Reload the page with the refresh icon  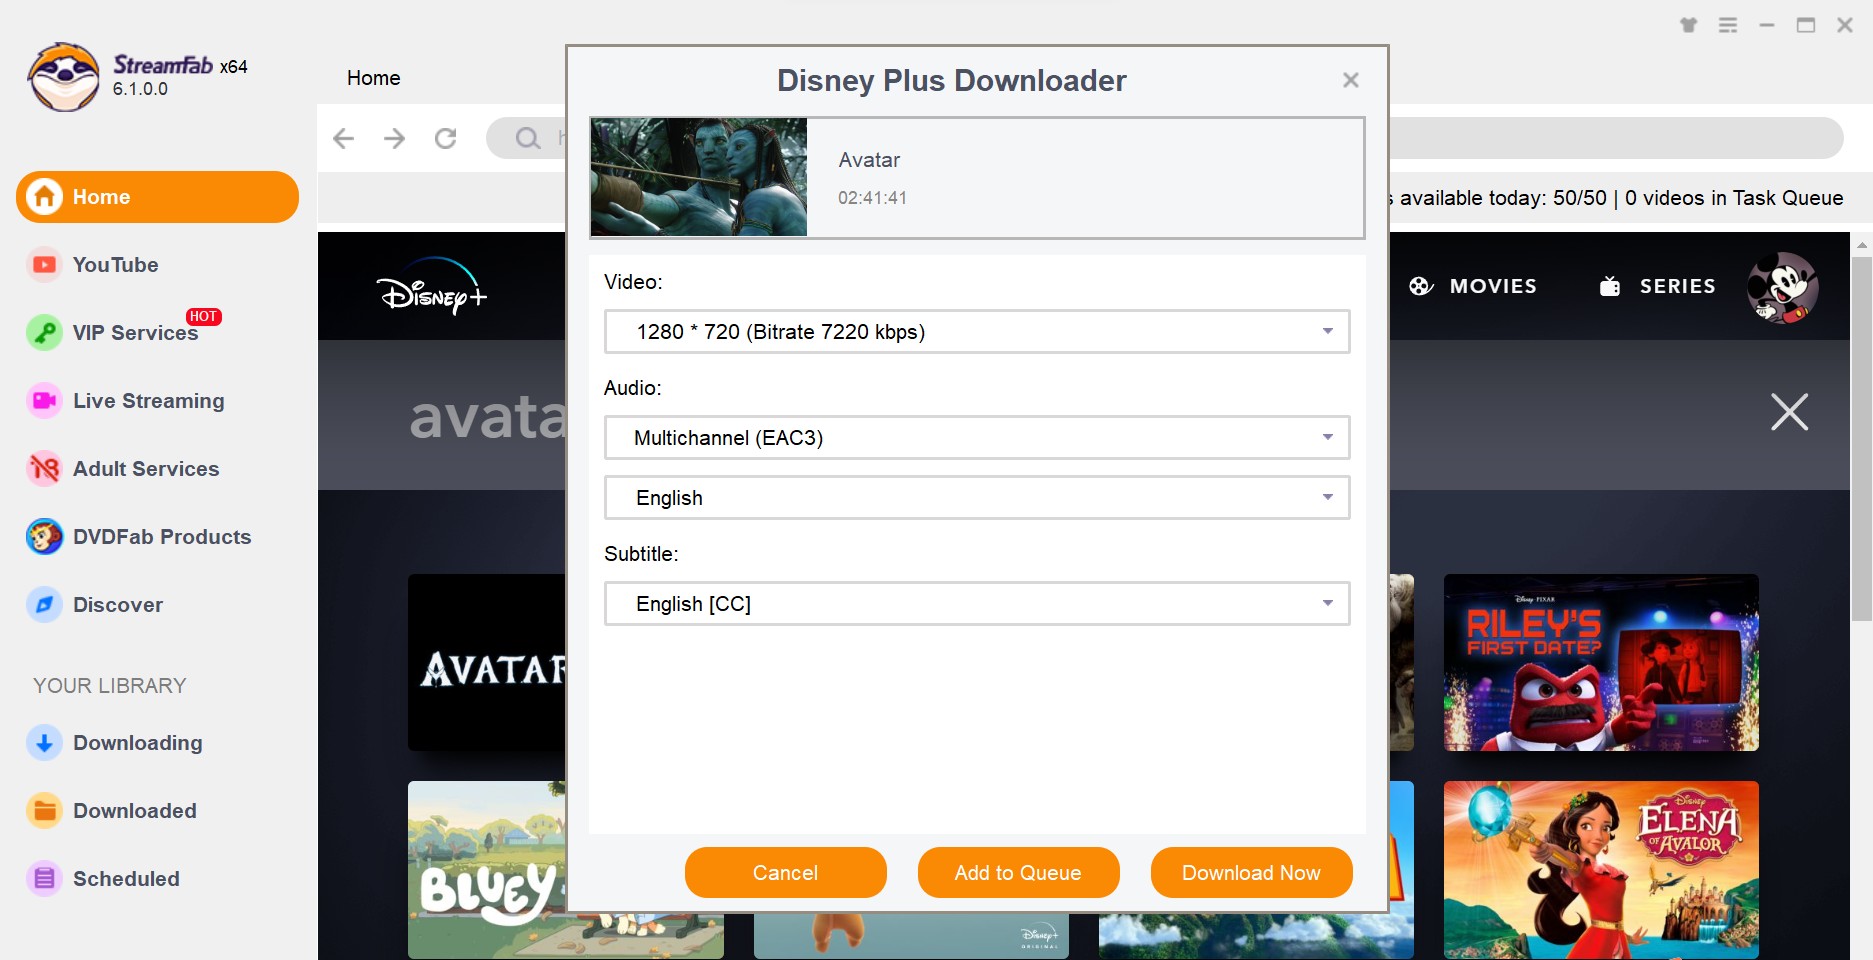tap(446, 138)
